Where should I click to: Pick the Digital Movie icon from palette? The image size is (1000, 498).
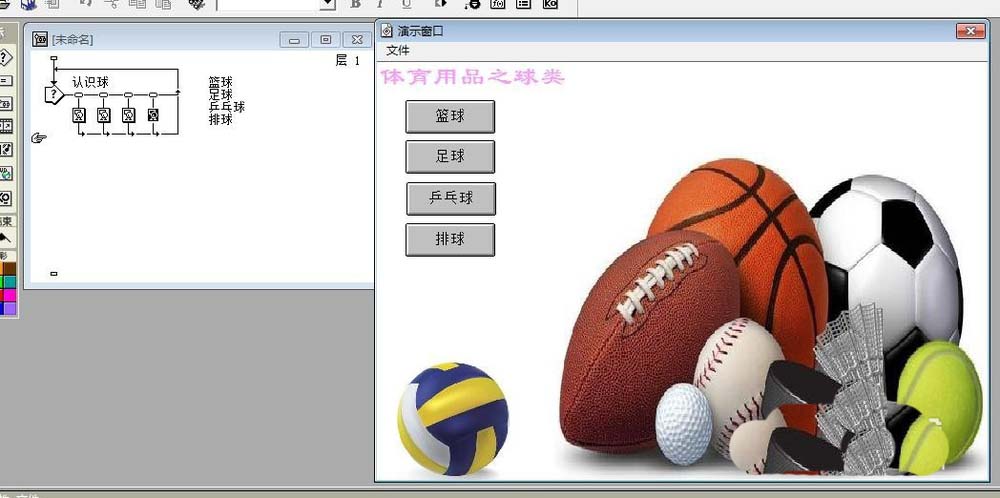5,126
